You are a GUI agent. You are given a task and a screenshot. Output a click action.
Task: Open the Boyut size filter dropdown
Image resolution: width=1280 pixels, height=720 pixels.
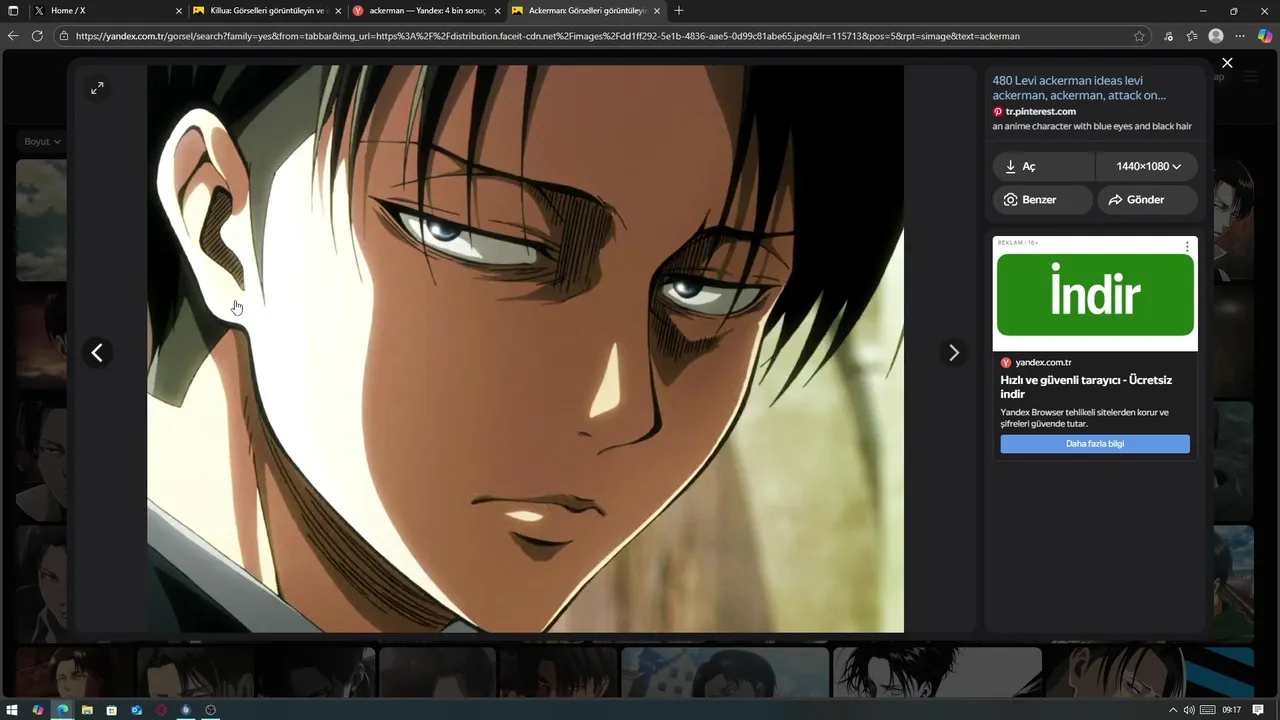(42, 142)
